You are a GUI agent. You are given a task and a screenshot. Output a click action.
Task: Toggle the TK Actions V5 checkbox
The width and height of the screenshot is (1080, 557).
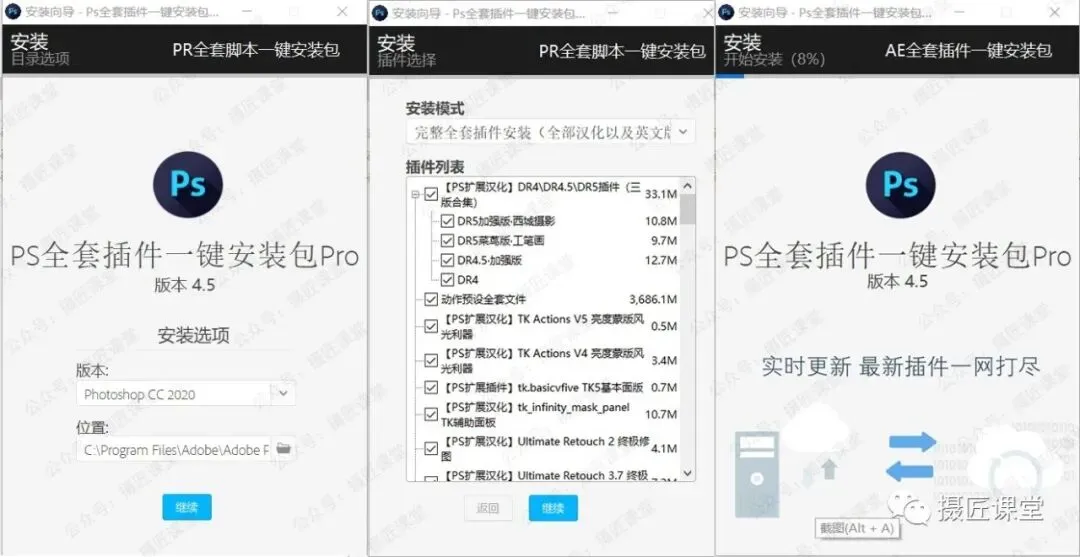431,326
